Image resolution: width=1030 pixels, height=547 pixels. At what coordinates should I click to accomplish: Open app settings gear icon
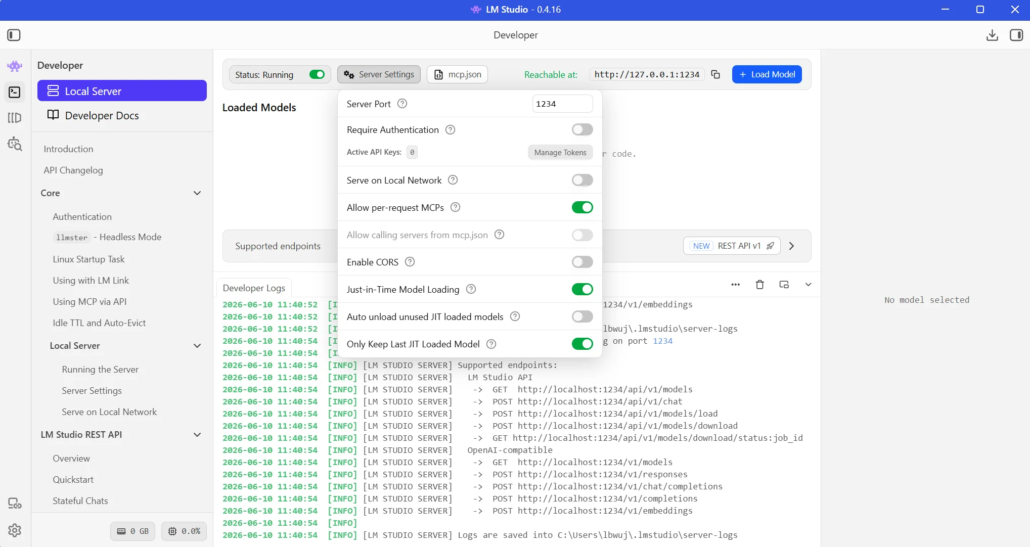coord(14,531)
